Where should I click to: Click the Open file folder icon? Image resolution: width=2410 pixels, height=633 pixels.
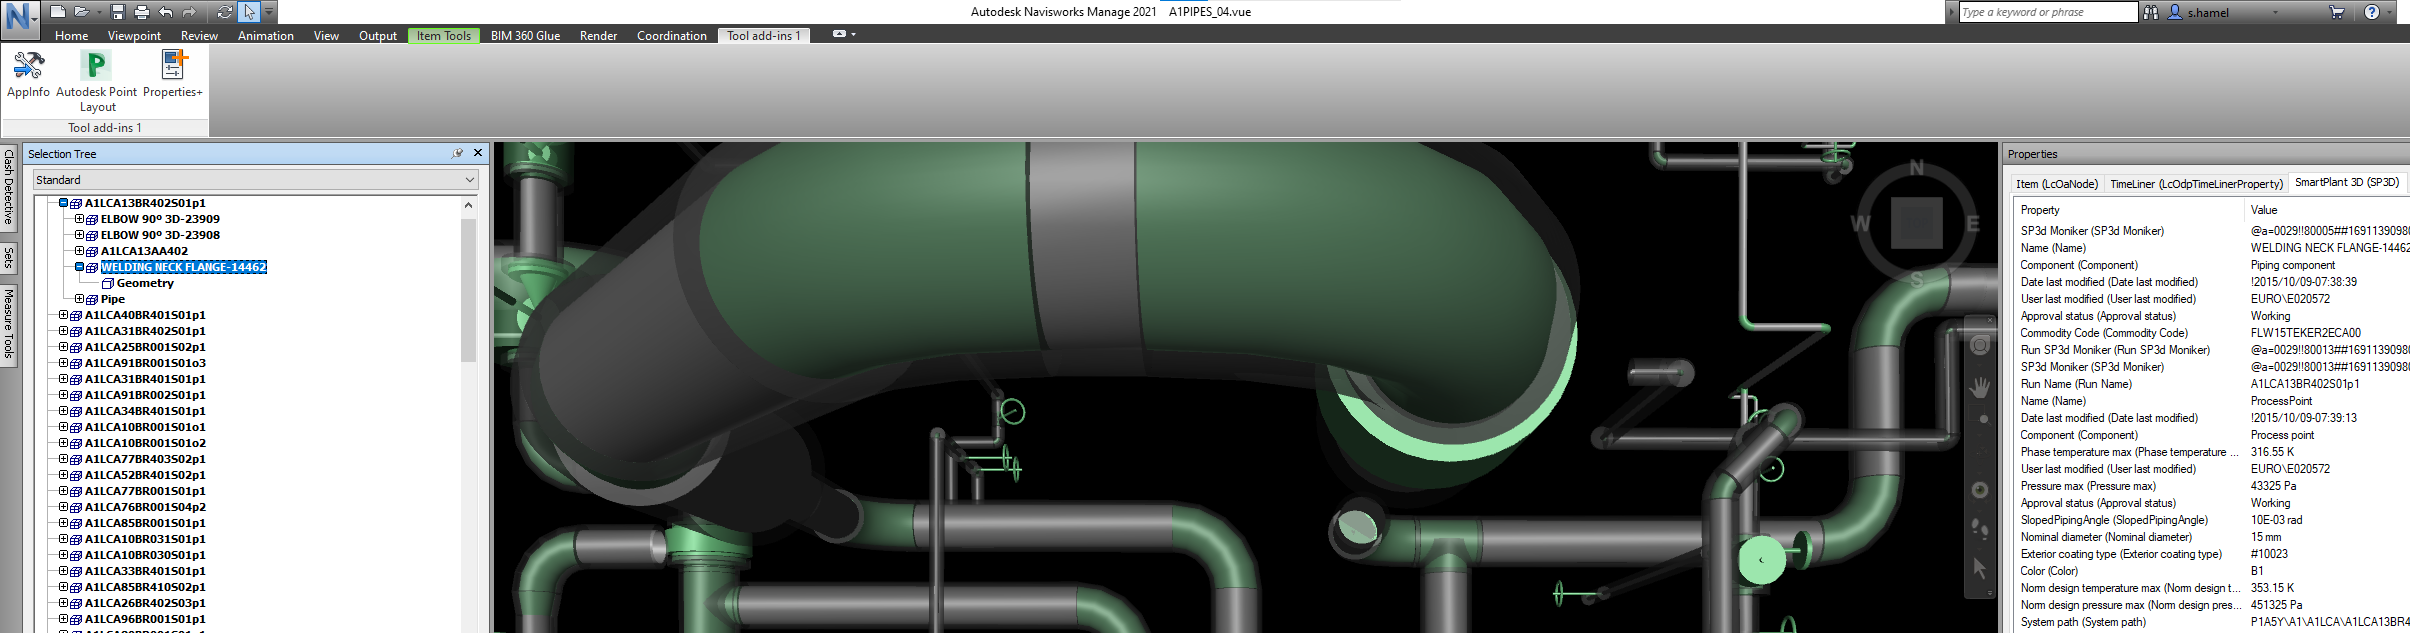(x=81, y=12)
